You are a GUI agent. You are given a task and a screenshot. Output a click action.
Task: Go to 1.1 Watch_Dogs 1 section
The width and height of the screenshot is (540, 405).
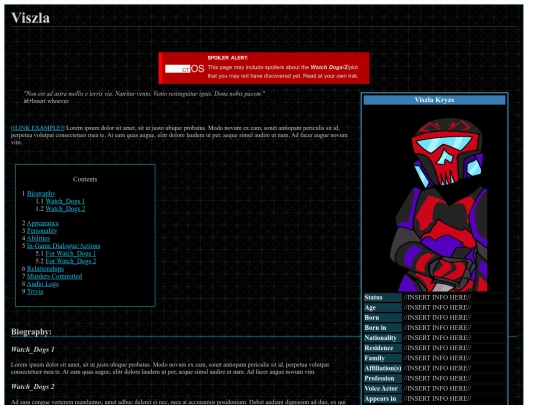65,201
